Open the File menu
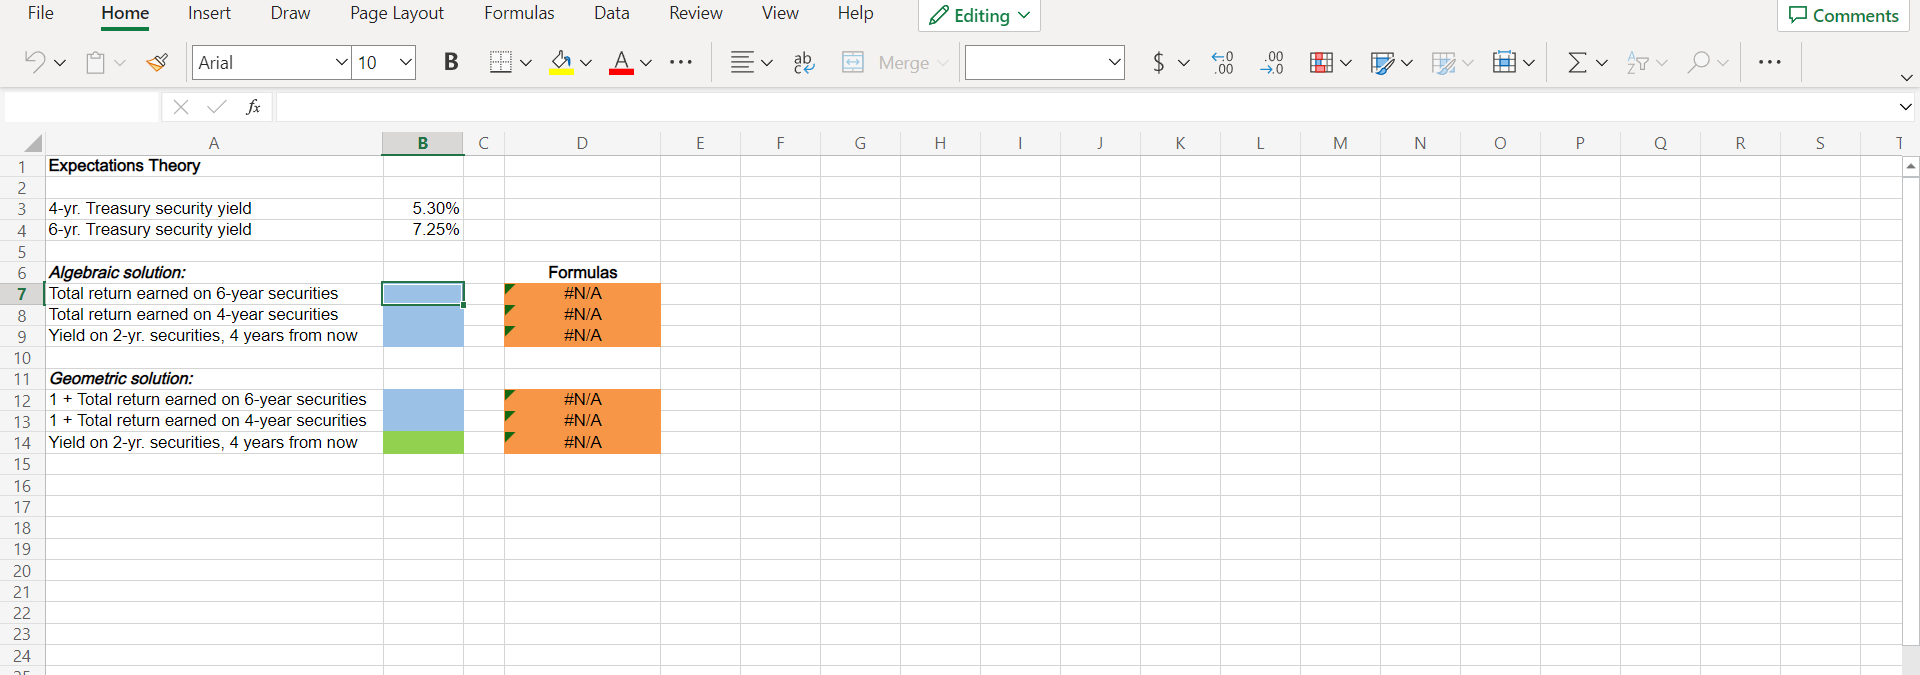Viewport: 1920px width, 675px height. point(41,13)
